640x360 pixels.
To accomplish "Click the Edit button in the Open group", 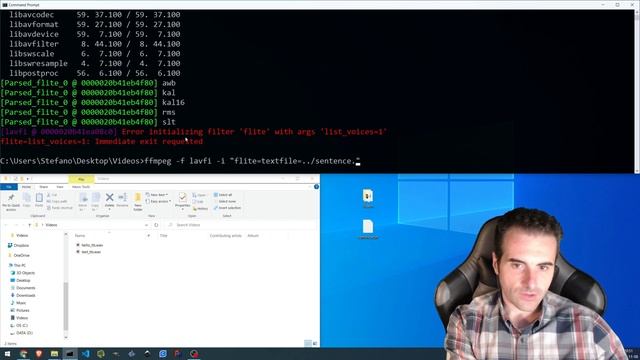I will [198, 202].
